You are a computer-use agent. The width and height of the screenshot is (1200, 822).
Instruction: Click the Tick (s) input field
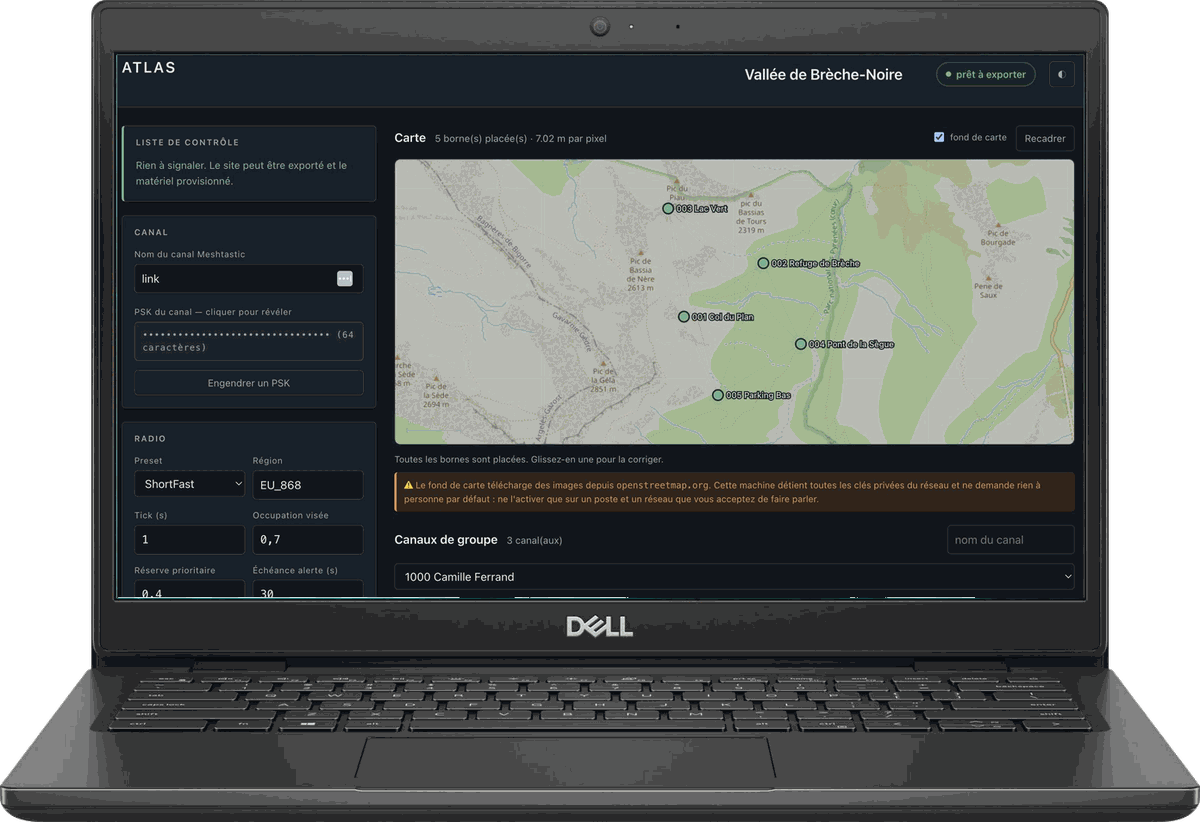(189, 539)
